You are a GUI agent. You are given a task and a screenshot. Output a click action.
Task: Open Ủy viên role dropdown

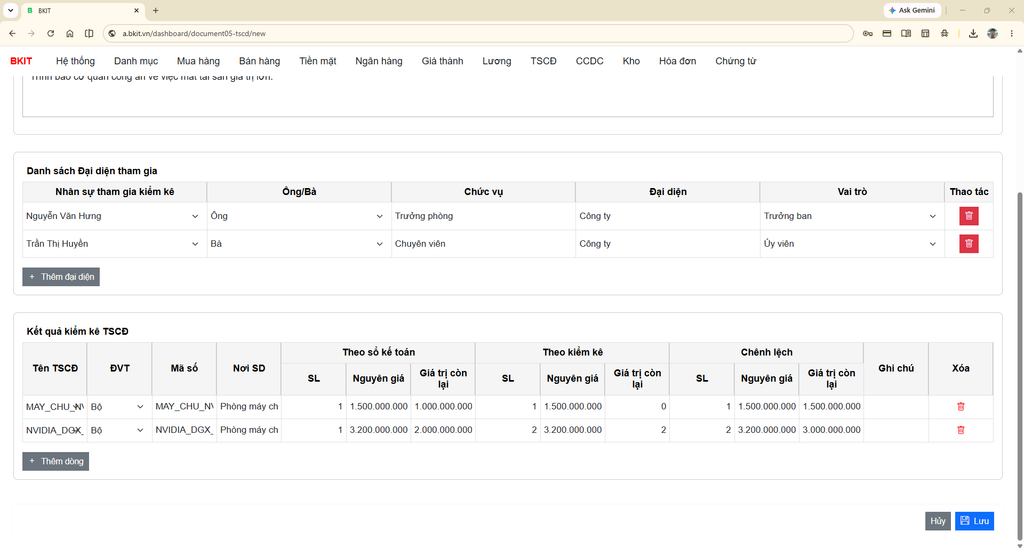coord(852,244)
